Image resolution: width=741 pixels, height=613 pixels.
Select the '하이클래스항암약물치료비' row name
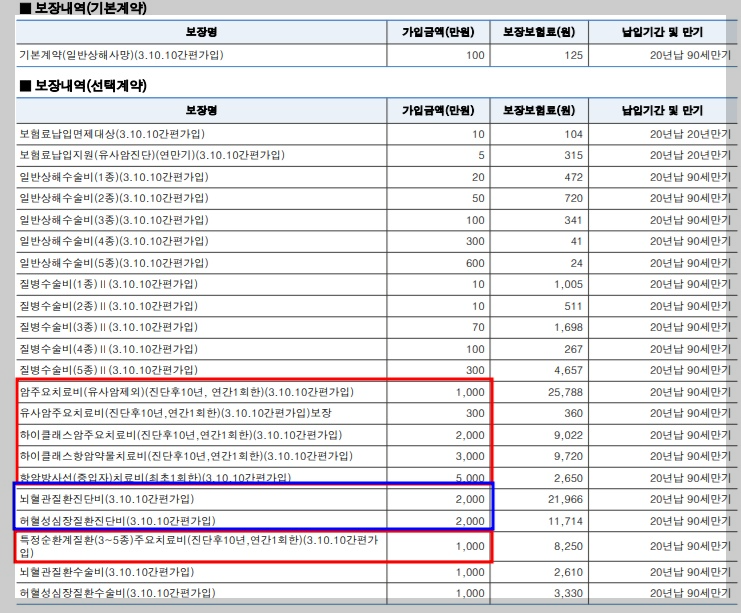186,456
